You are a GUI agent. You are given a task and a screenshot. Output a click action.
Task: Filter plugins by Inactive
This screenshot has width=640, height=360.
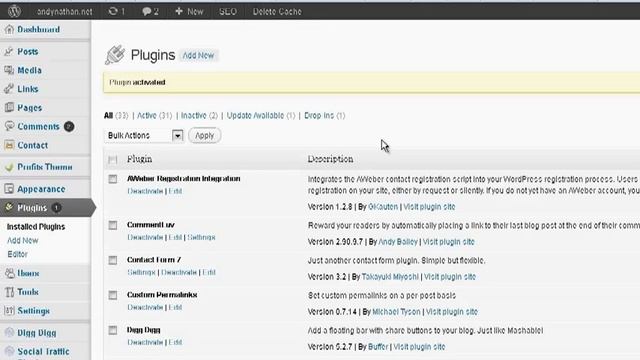tap(193, 116)
